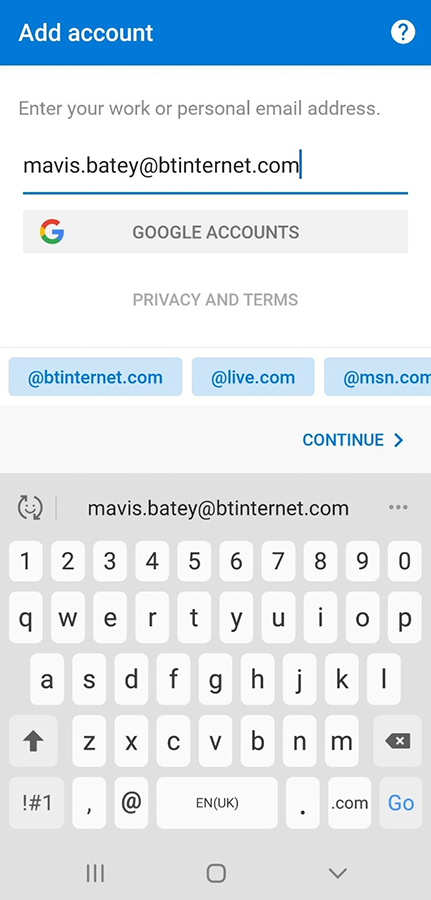Tap CONTINUE to proceed
This screenshot has width=431, height=900.
[x=354, y=440]
